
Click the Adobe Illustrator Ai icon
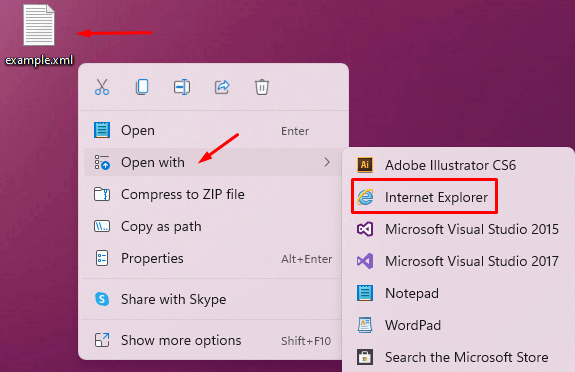click(365, 165)
